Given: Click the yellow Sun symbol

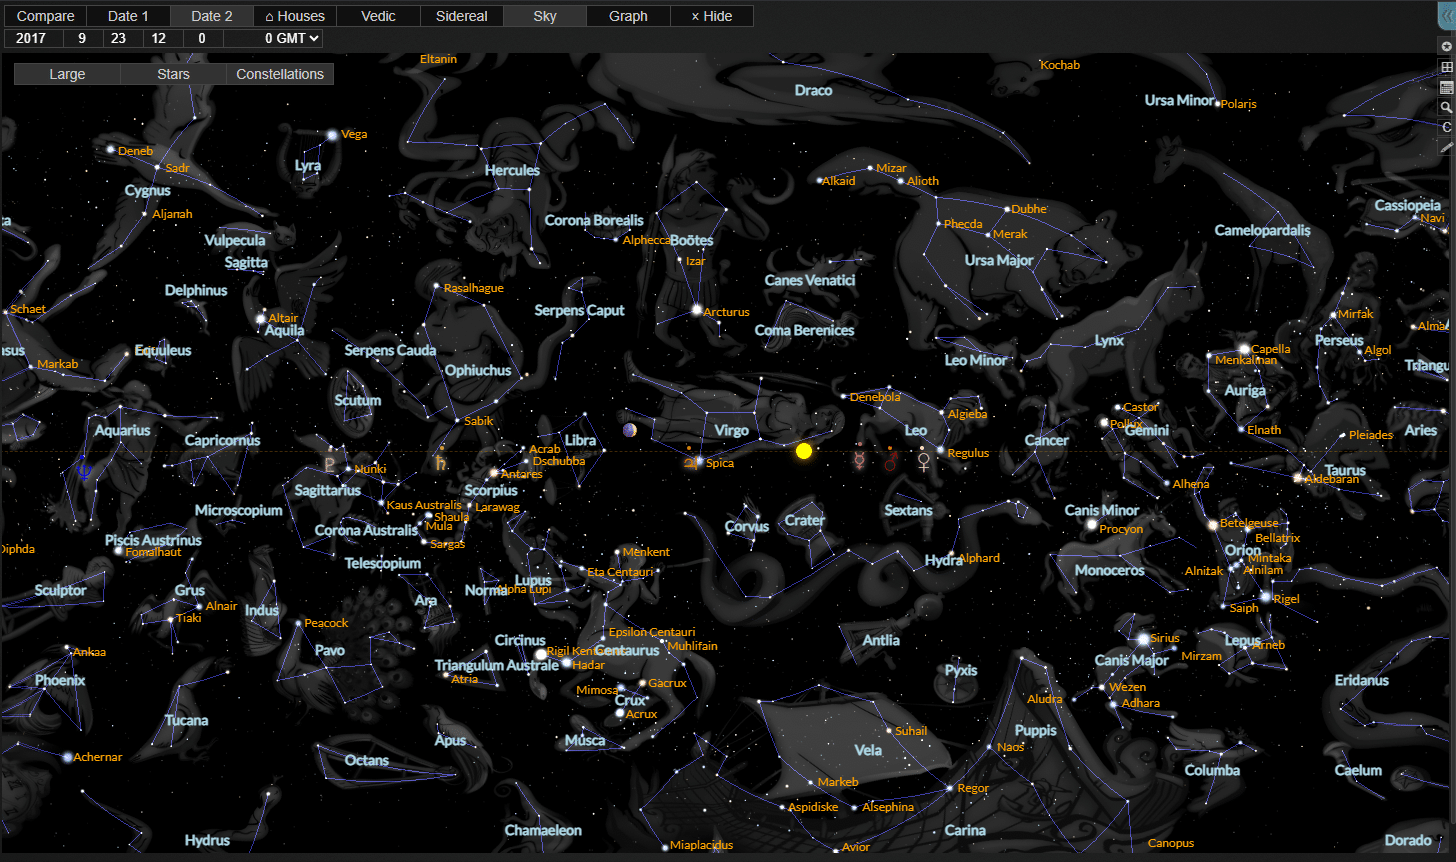Looking at the screenshot, I should click(804, 451).
